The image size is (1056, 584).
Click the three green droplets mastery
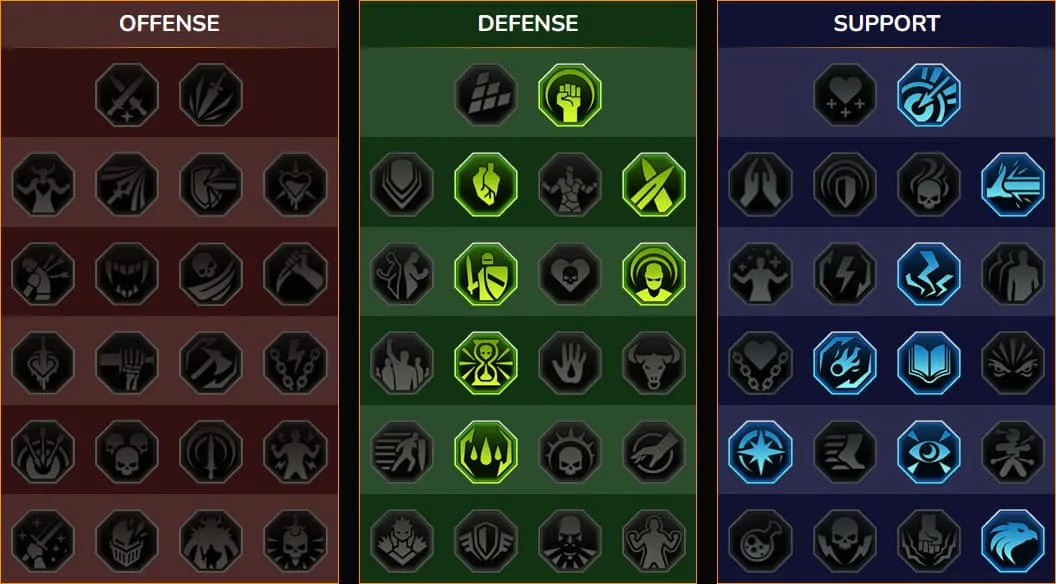[x=486, y=452]
